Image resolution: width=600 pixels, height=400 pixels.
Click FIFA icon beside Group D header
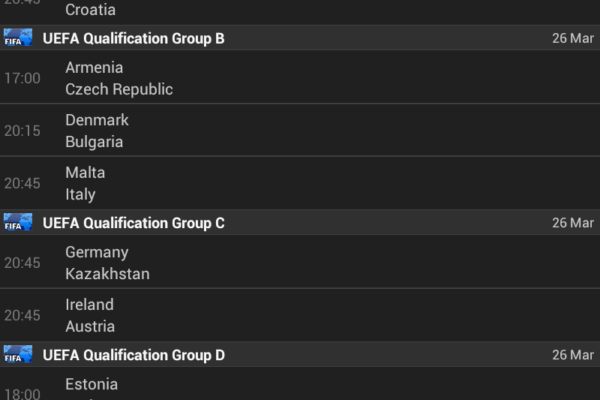[x=18, y=354]
